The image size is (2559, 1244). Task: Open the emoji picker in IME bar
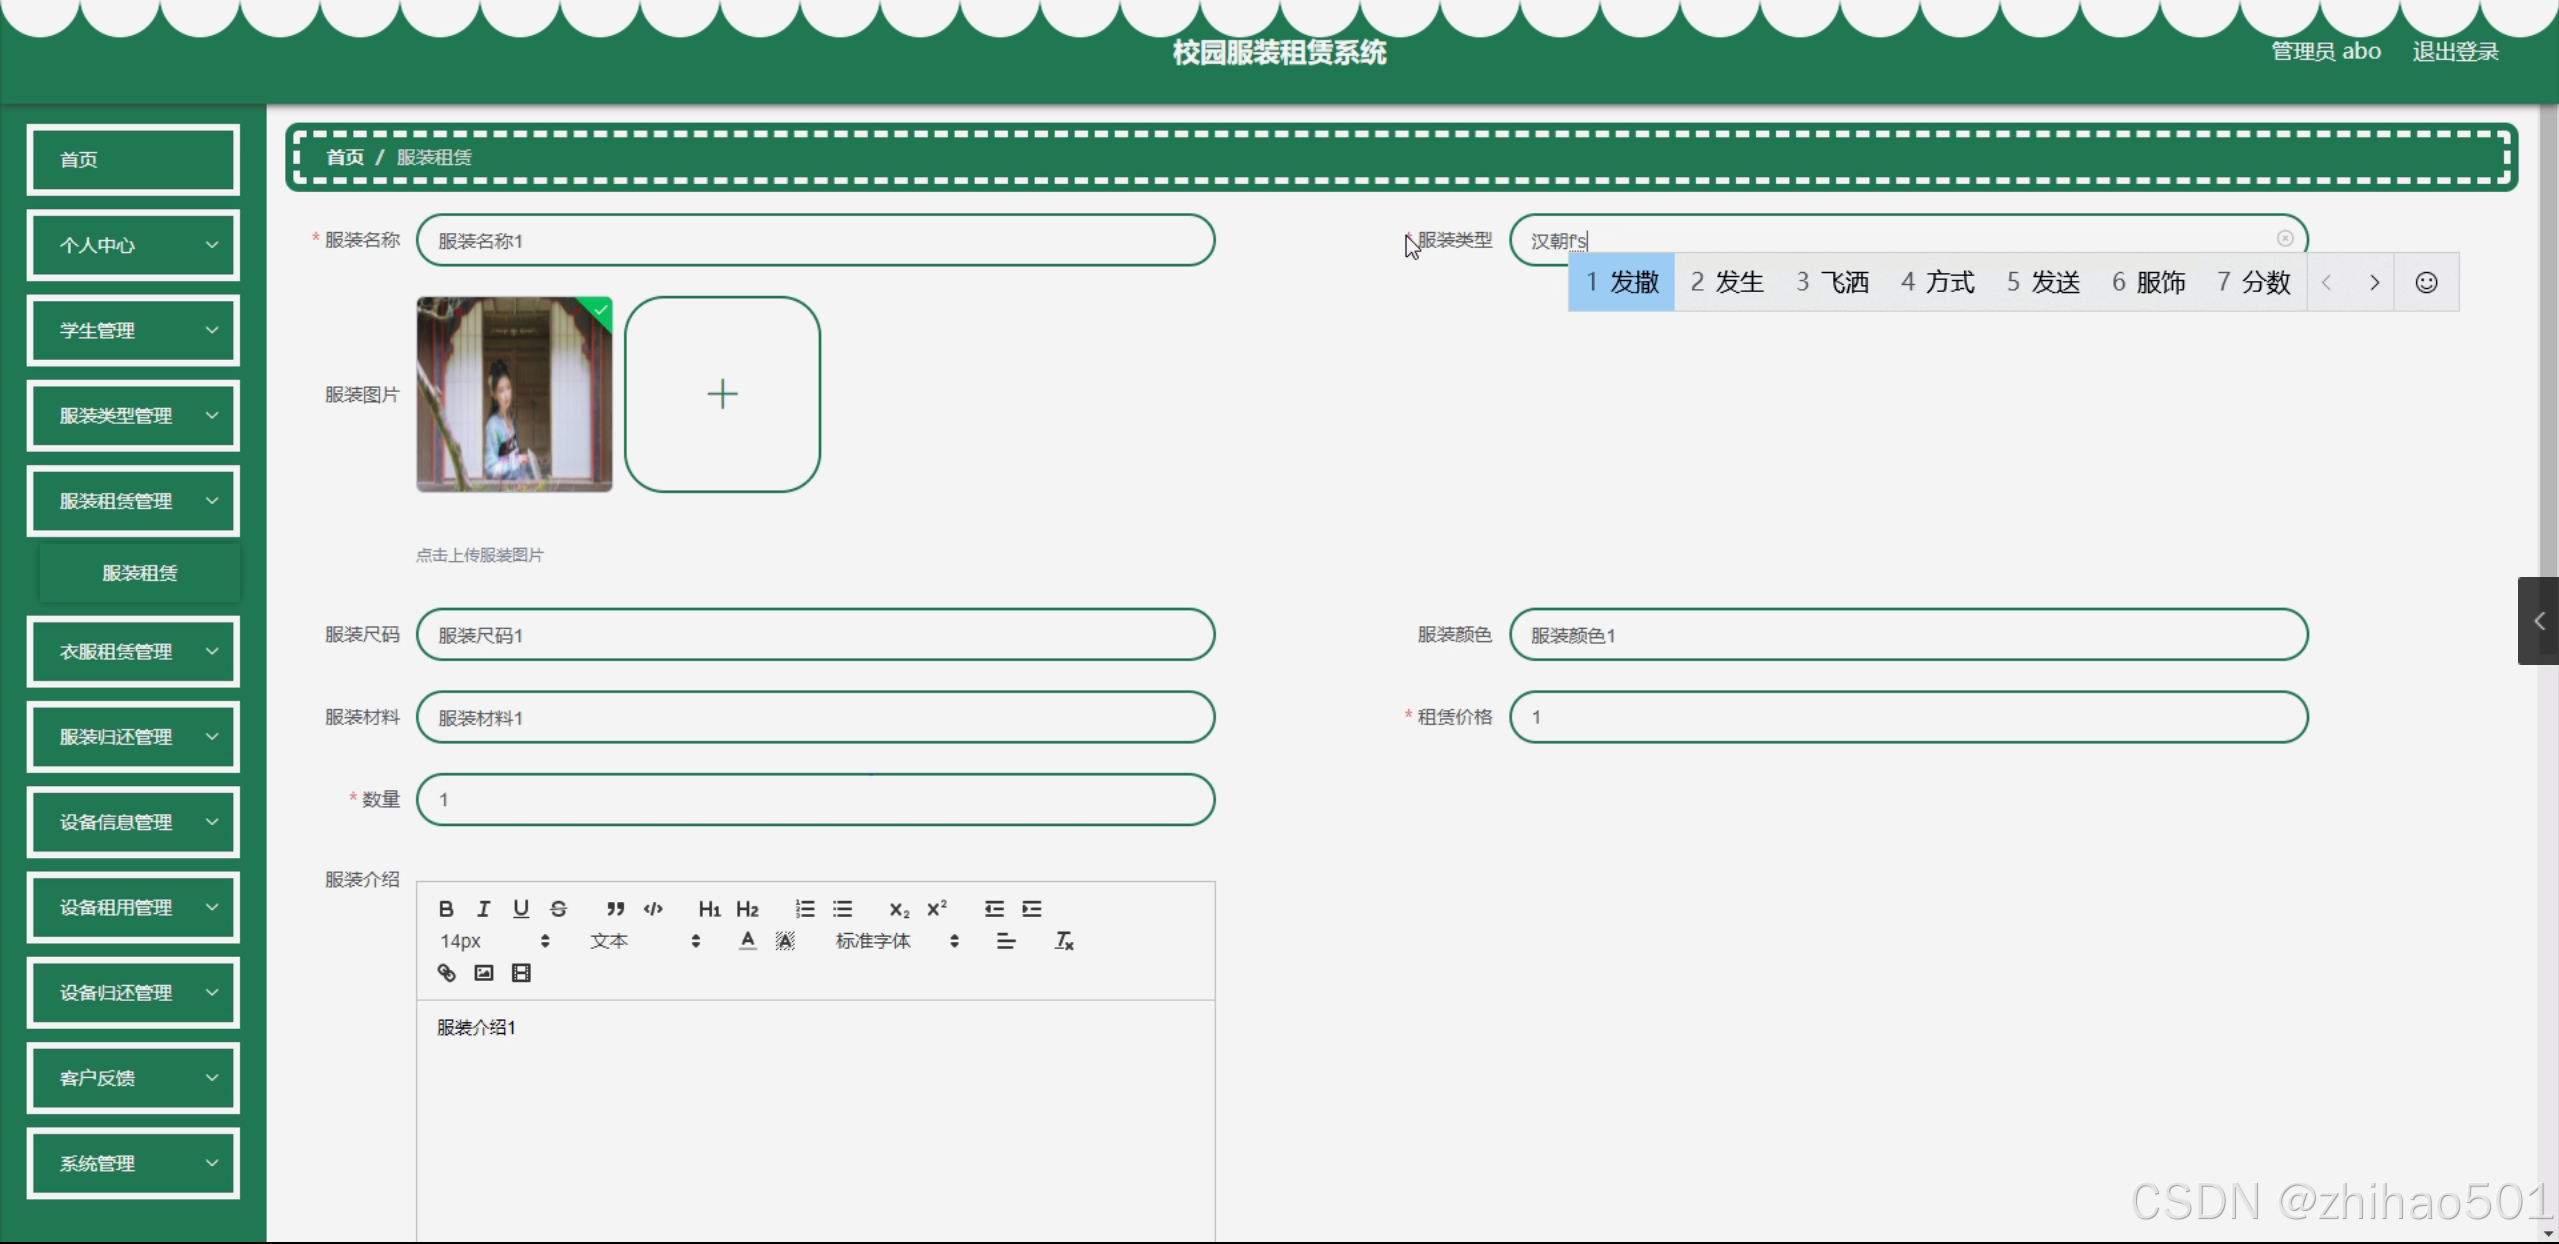coord(2426,283)
